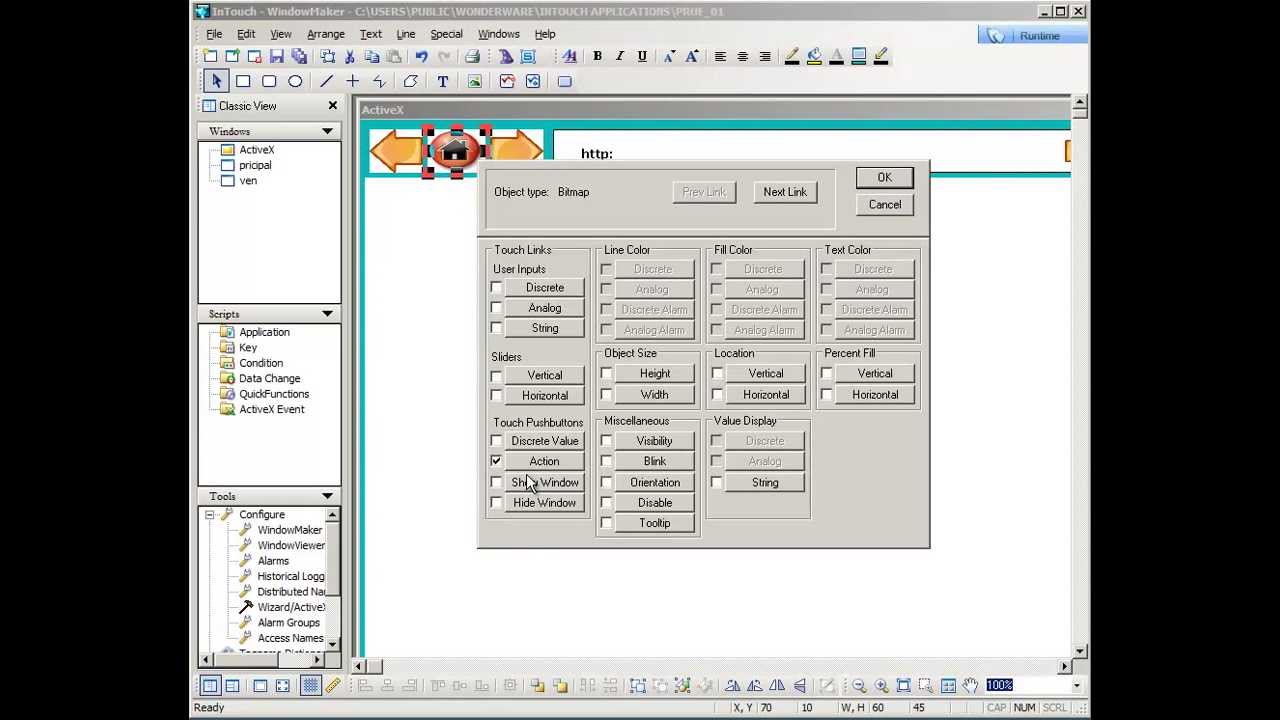Open the Text Color tool
1280x720 pixels.
tap(836, 57)
